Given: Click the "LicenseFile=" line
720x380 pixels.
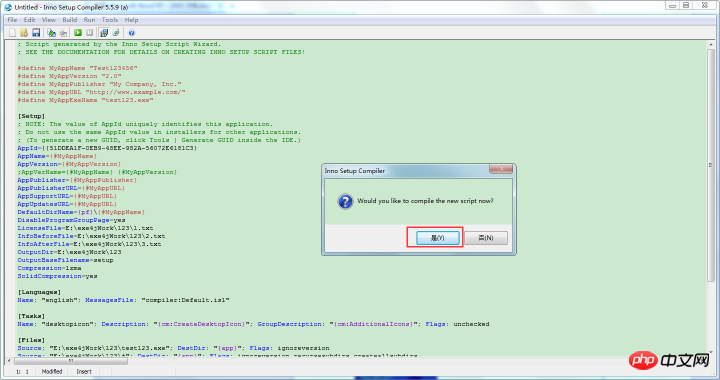Looking at the screenshot, I should (x=85, y=228).
